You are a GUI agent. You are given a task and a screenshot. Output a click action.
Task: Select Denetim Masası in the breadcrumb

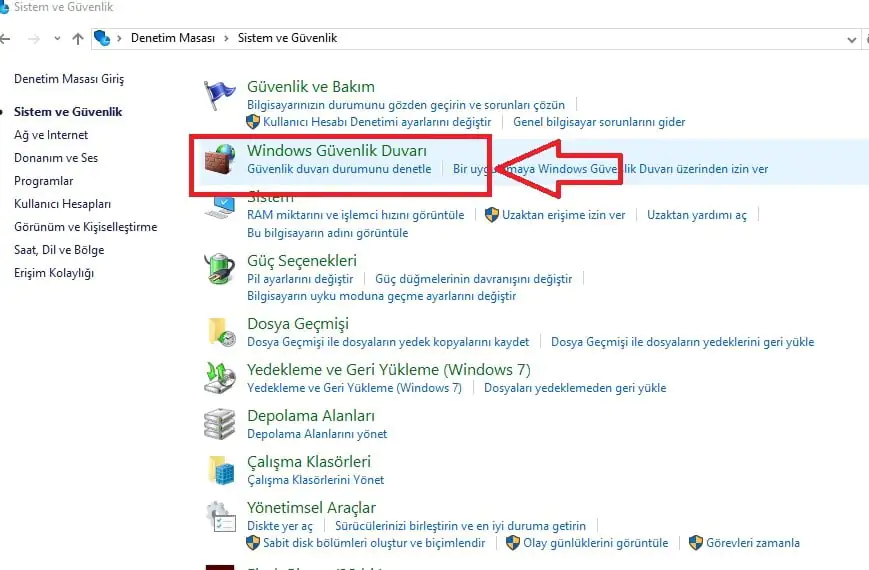pyautogui.click(x=173, y=38)
